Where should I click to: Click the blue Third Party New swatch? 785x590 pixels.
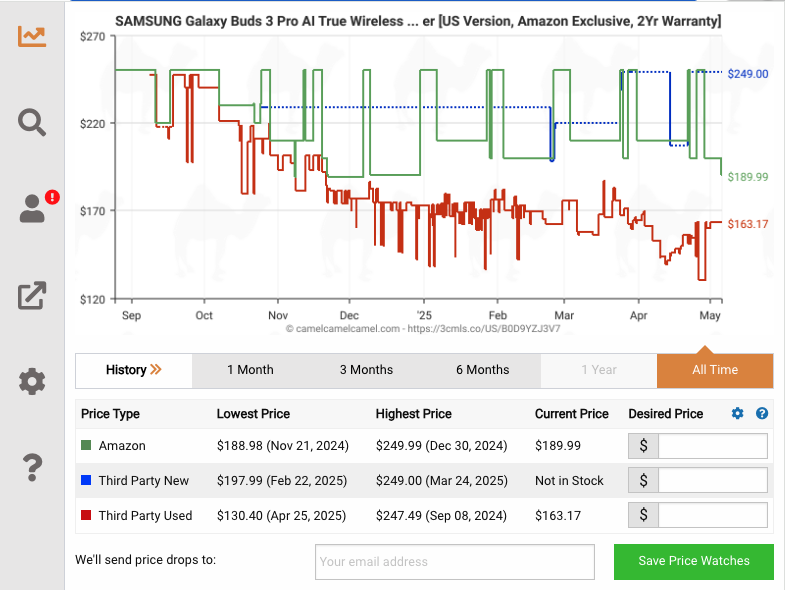[87, 481]
